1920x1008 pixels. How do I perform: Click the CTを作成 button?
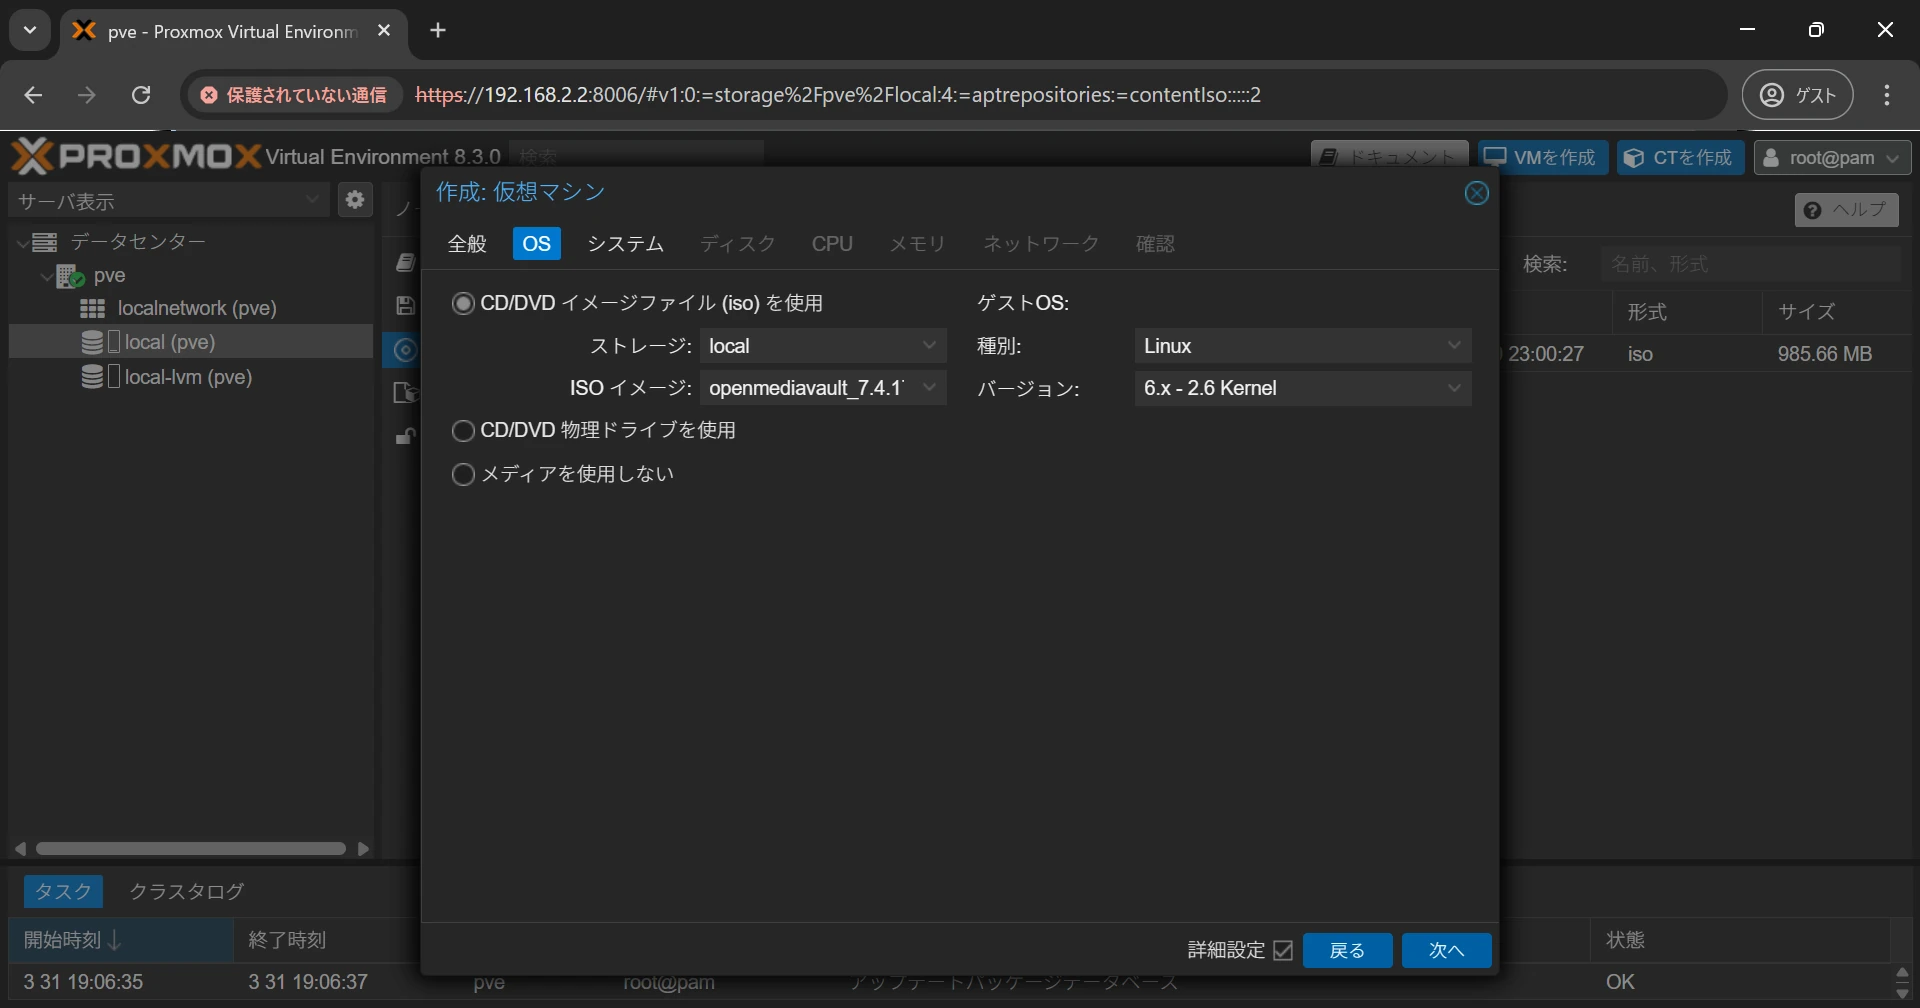tap(1681, 158)
